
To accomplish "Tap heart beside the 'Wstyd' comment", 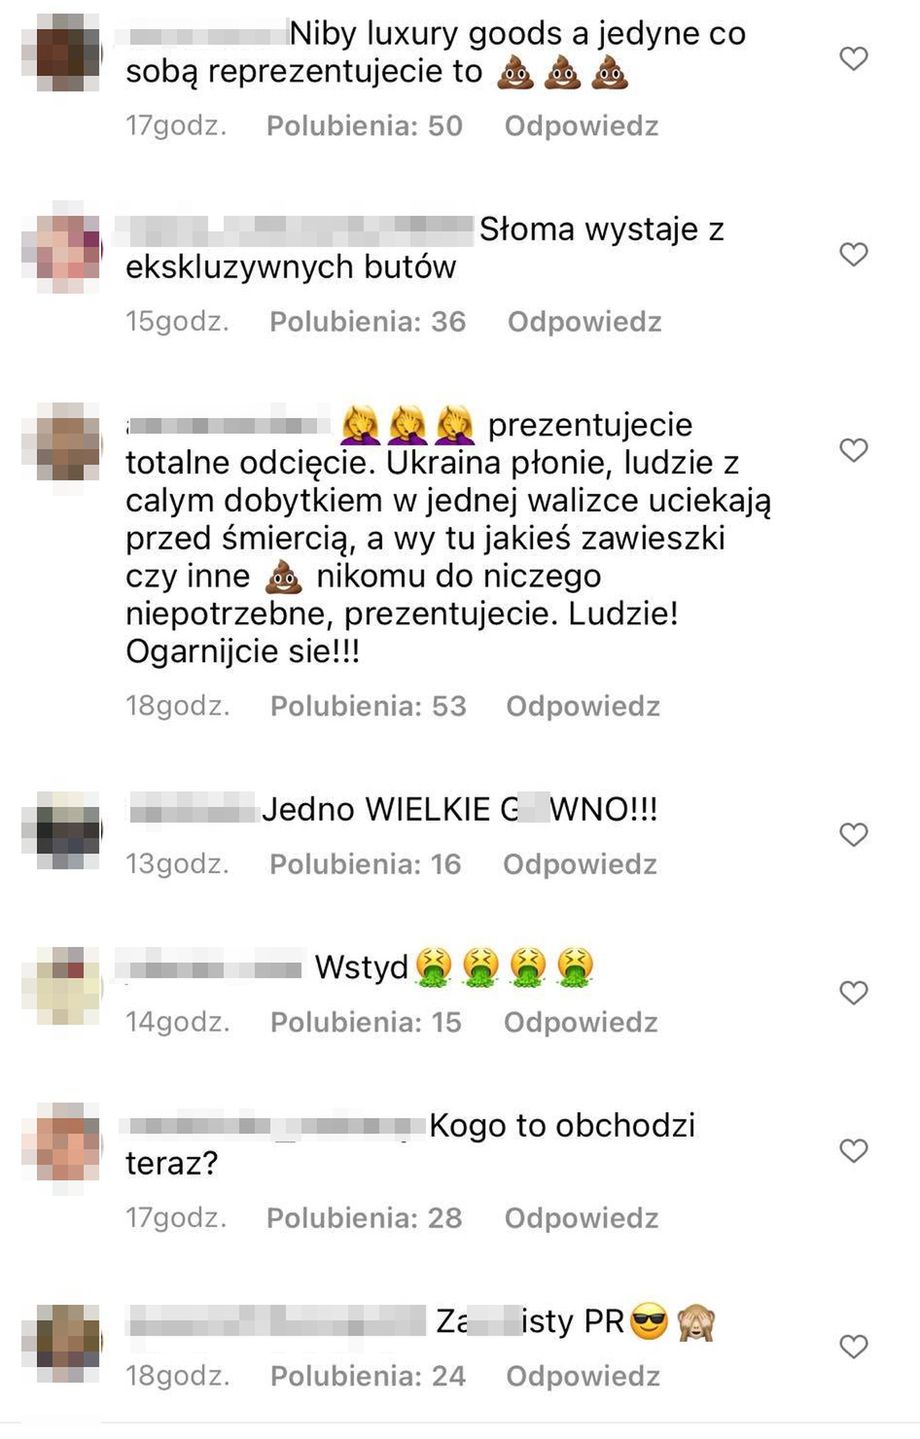I will pyautogui.click(x=853, y=992).
